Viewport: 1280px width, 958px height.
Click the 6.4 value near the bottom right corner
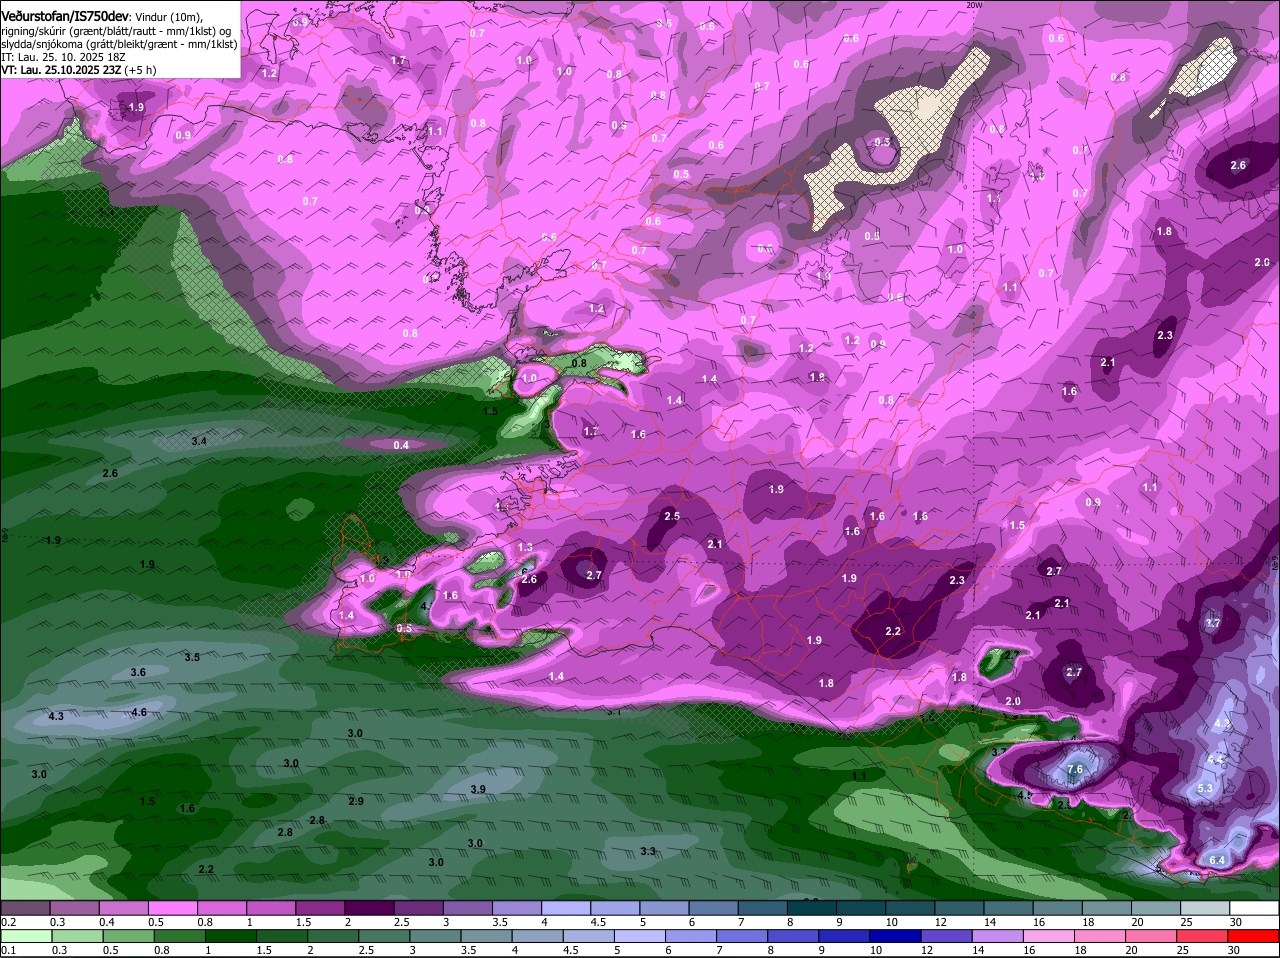(1217, 860)
